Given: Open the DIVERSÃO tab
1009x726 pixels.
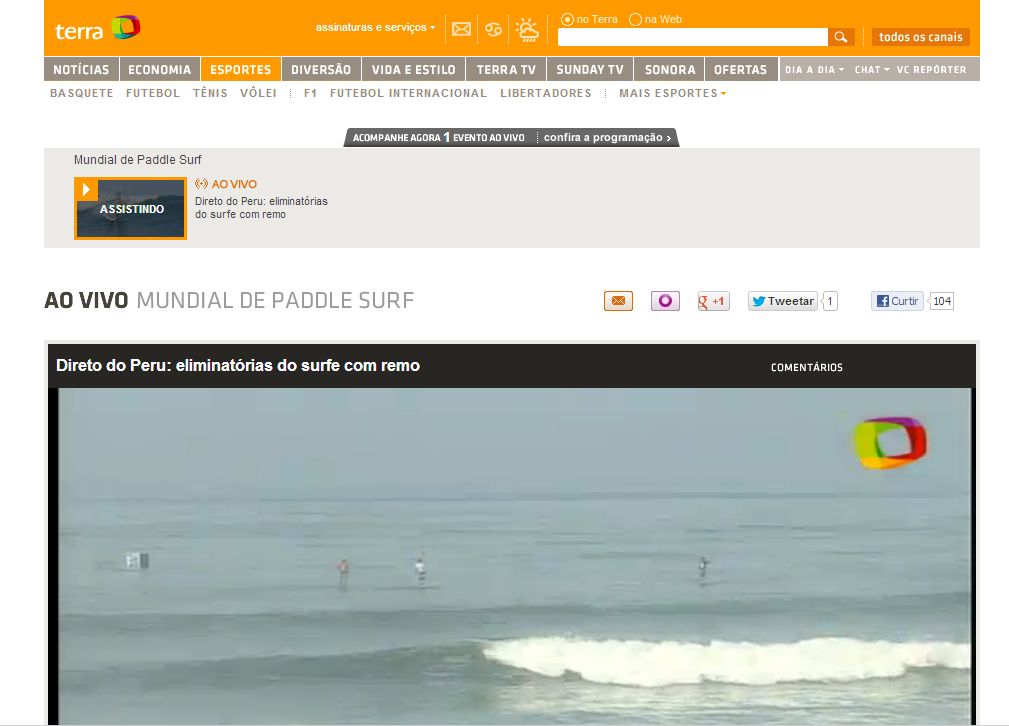Looking at the screenshot, I should tap(321, 70).
